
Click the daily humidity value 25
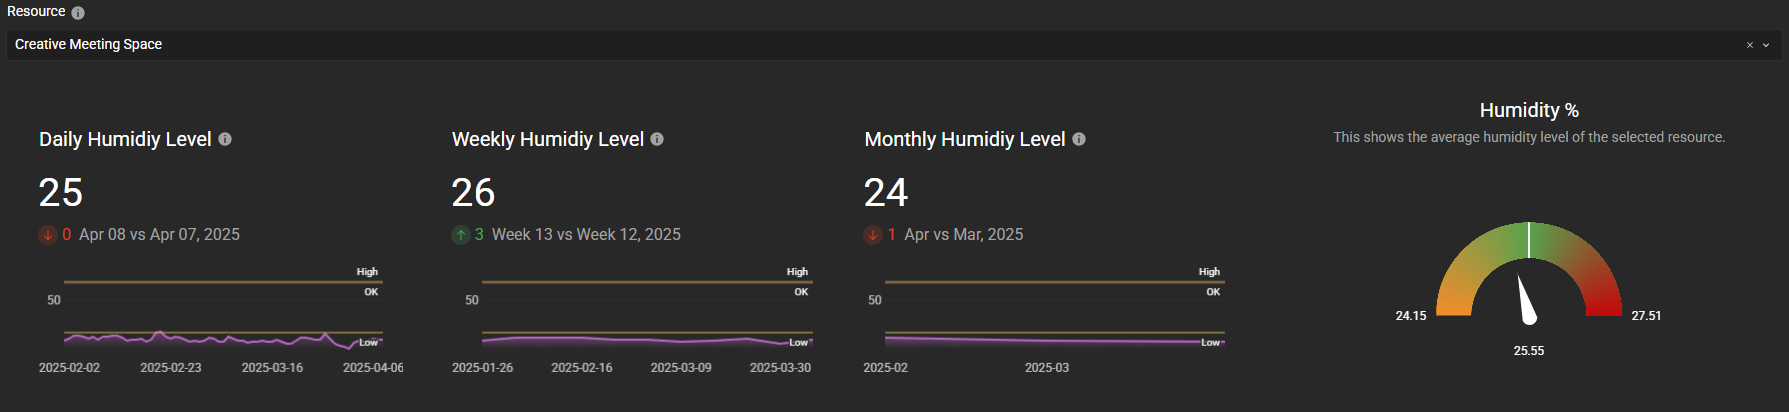click(x=61, y=192)
